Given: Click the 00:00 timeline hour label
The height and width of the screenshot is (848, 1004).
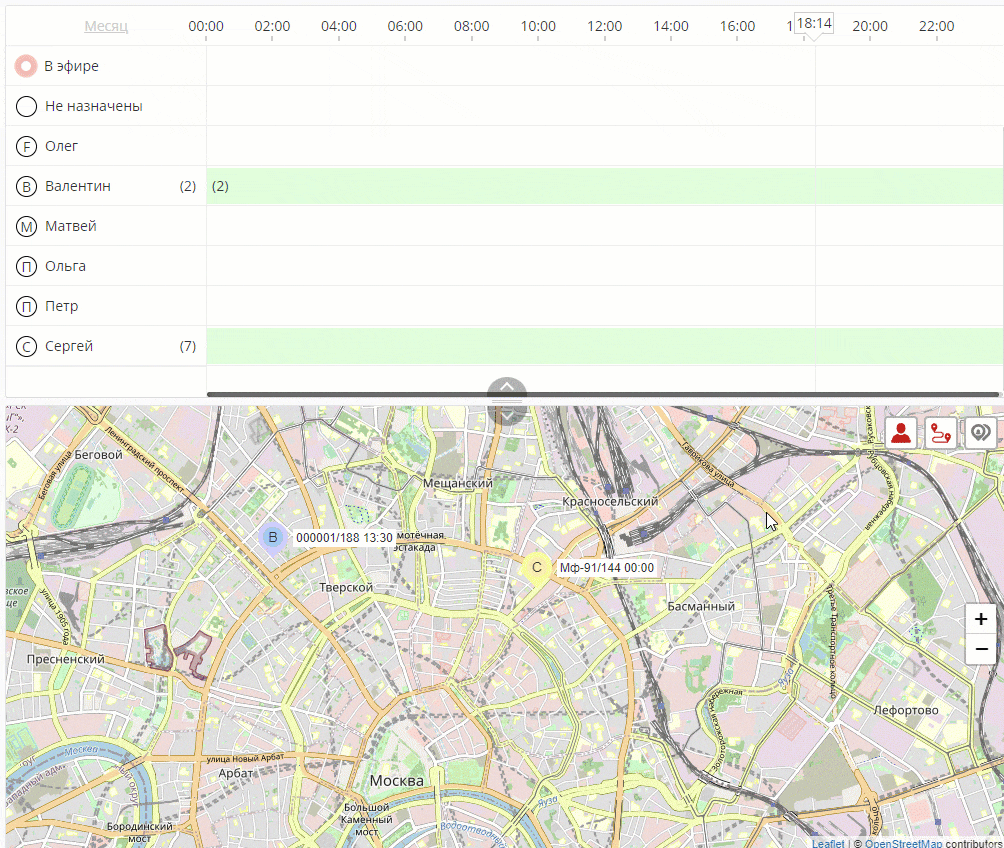Looking at the screenshot, I should [x=206, y=26].
